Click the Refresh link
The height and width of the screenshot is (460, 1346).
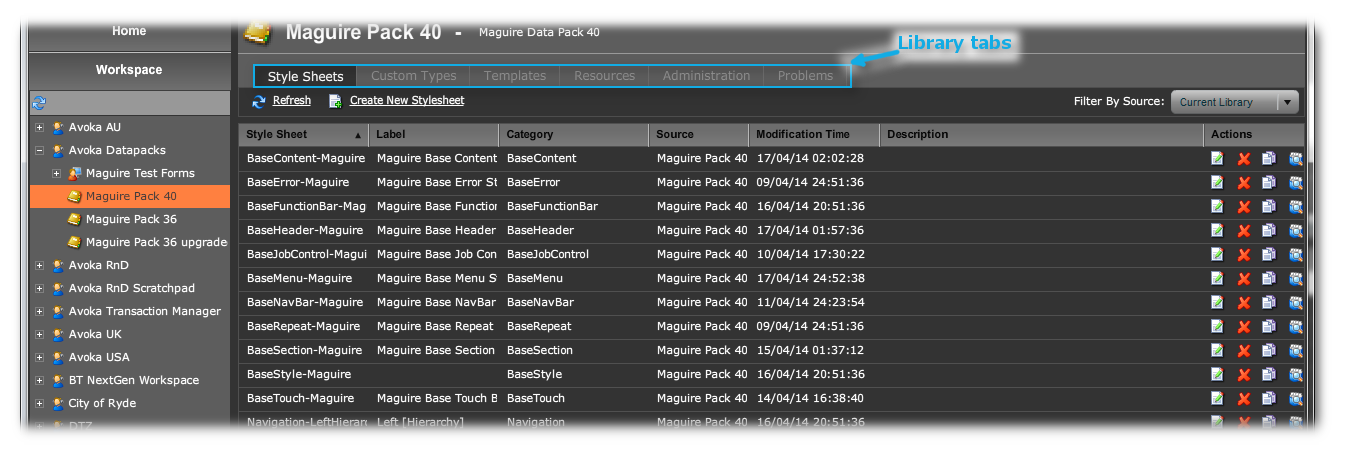pos(292,101)
